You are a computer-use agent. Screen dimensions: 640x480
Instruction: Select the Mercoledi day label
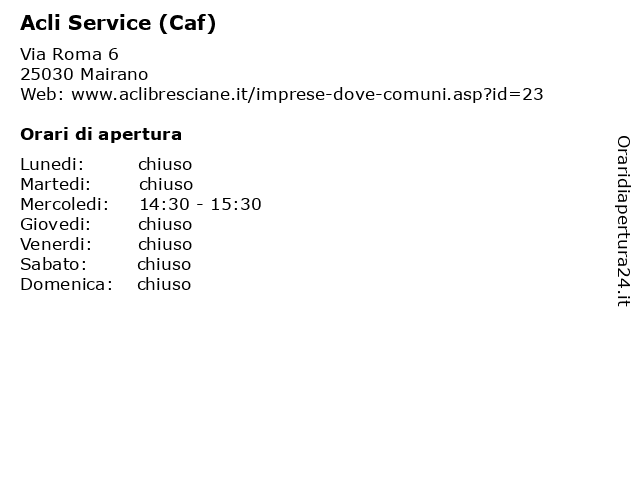(x=64, y=204)
